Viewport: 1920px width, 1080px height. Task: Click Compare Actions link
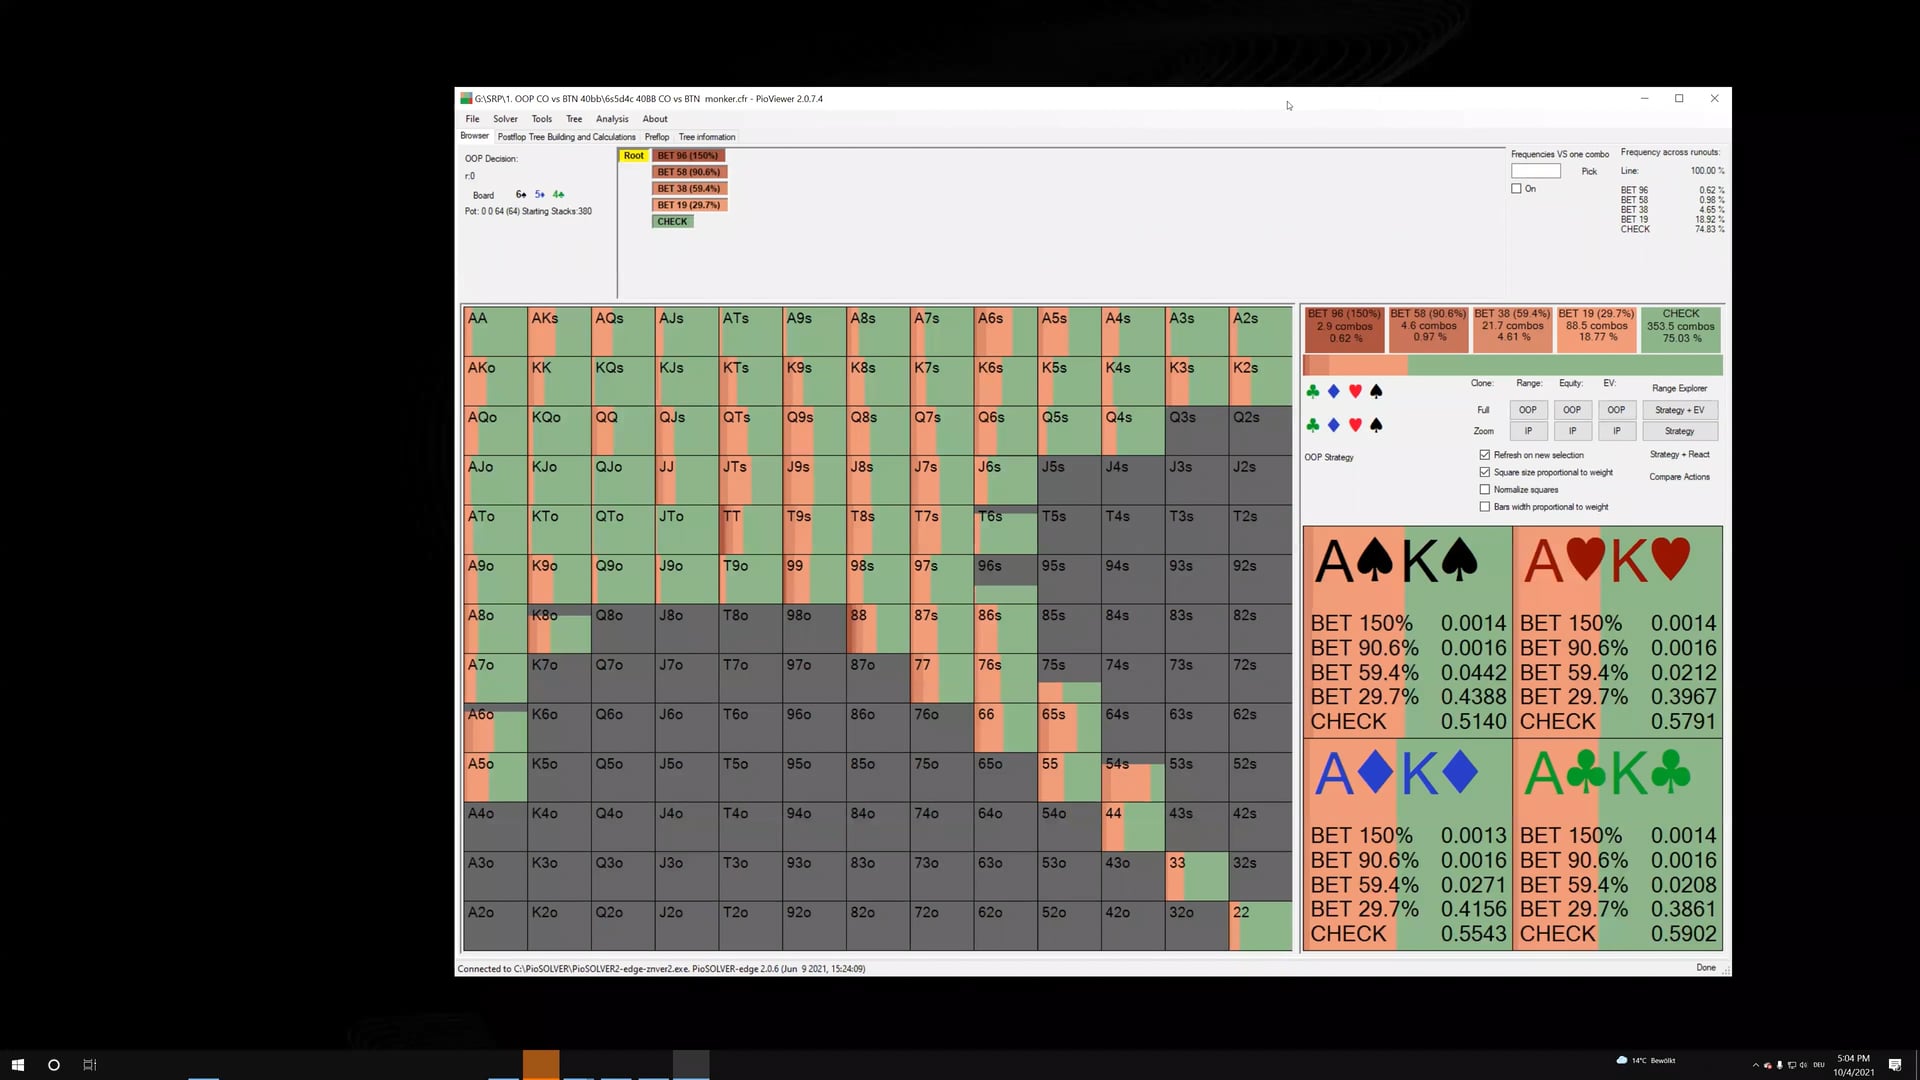(1679, 477)
